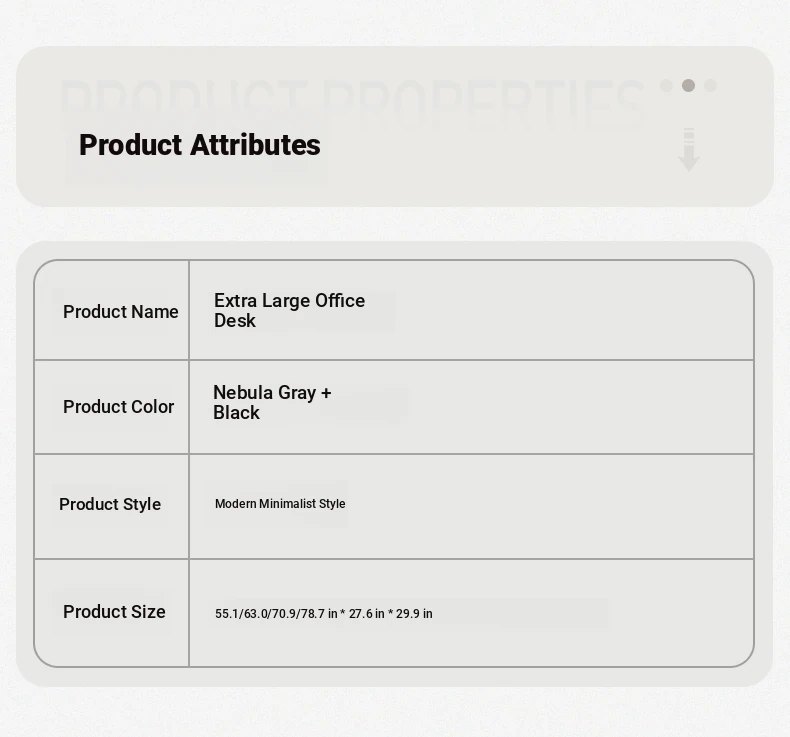Click the 27.6 in depth dimension
The width and height of the screenshot is (790, 737).
pyautogui.click(x=367, y=614)
